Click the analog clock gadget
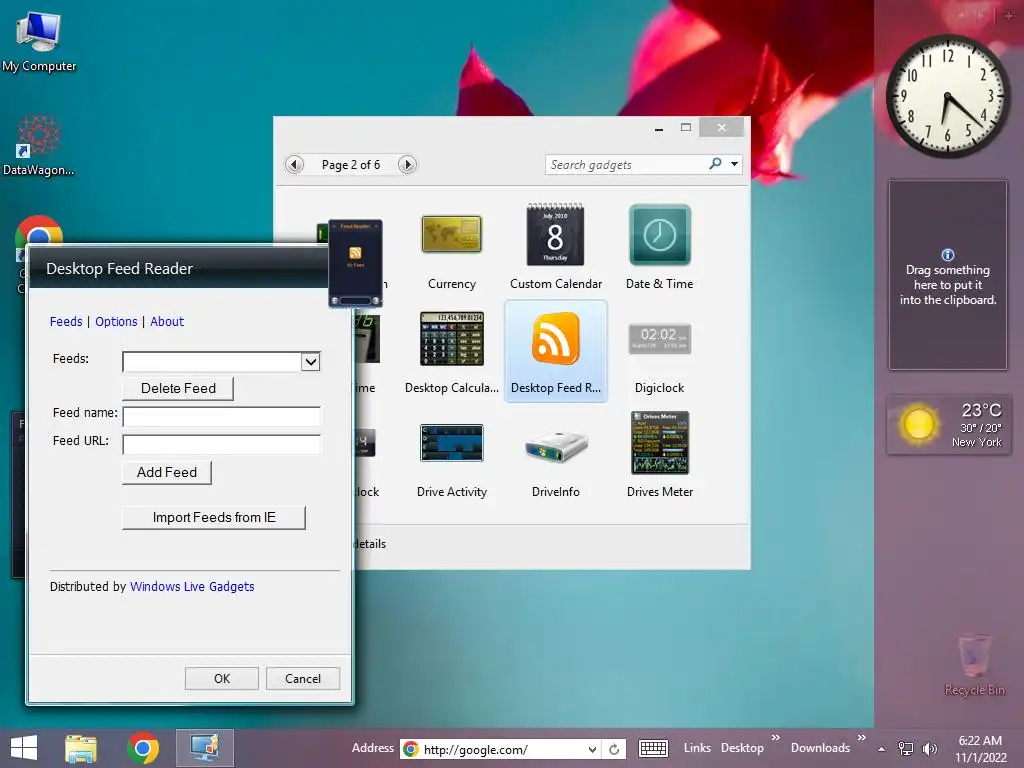 [948, 95]
